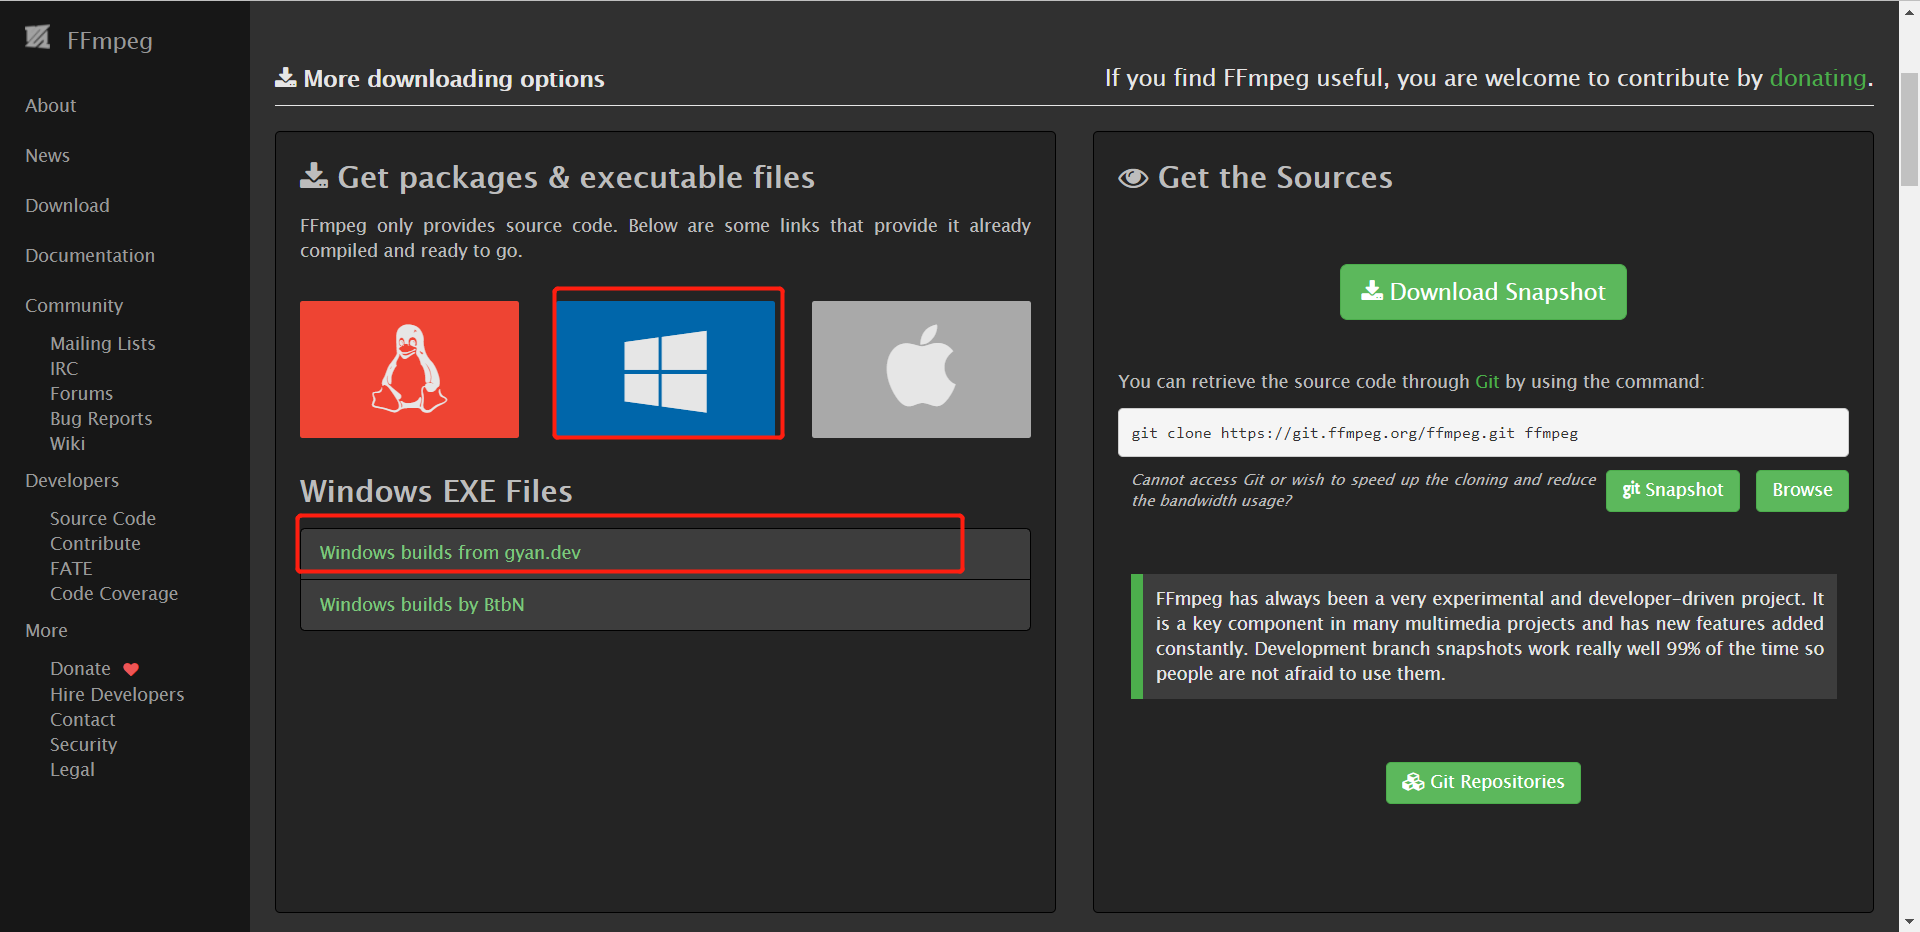This screenshot has width=1920, height=932.
Task: Open the IRC link
Action: 64,369
